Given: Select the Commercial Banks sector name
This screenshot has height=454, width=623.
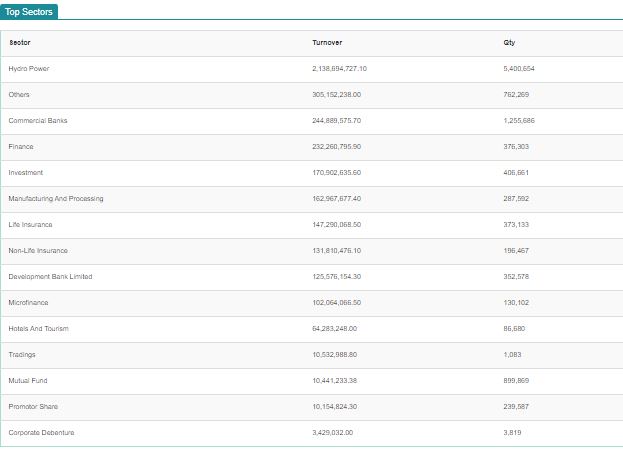Looking at the screenshot, I should click(38, 120).
